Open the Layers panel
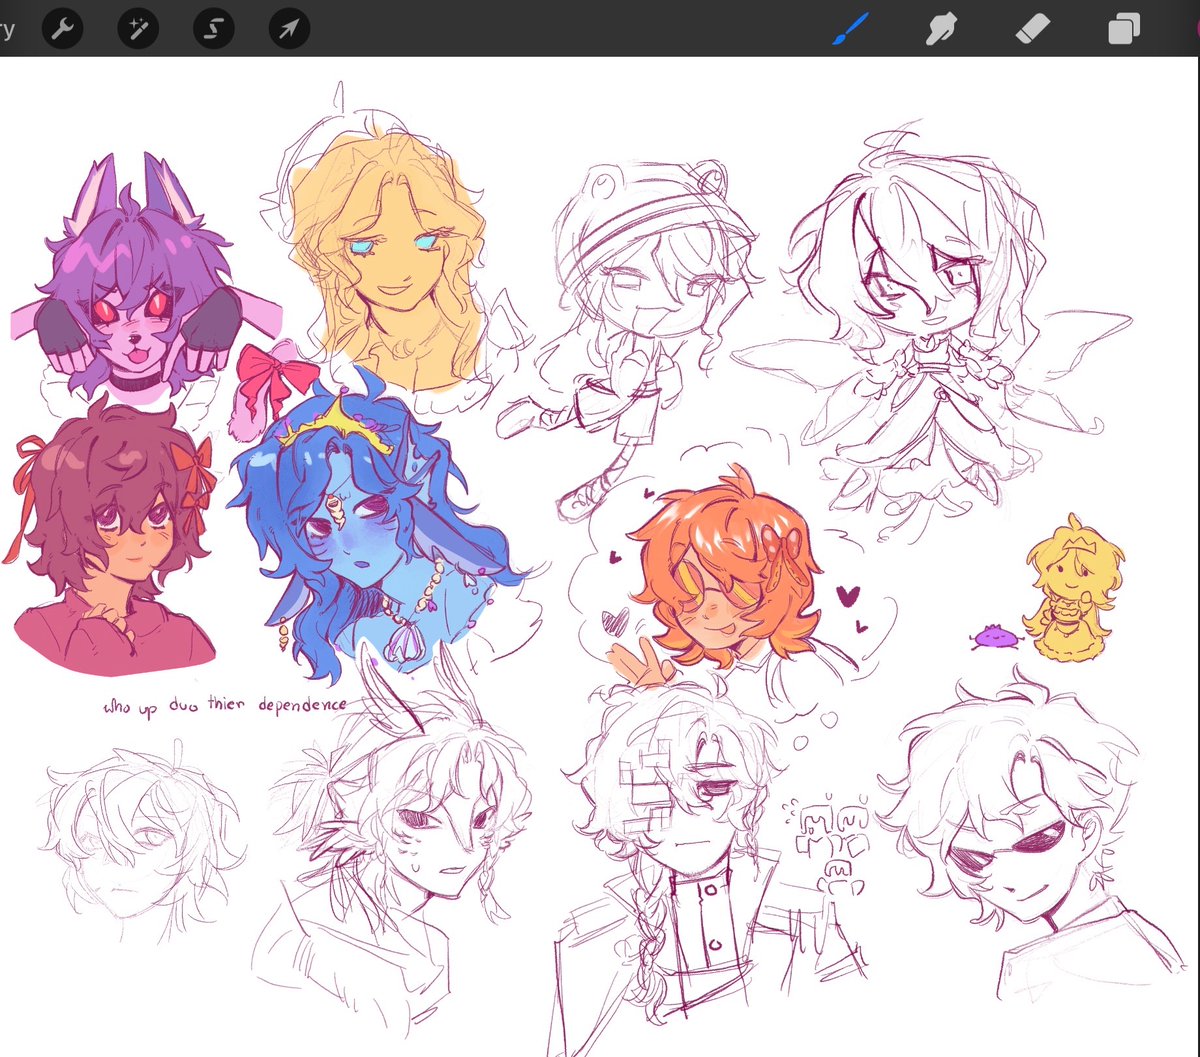This screenshot has width=1200, height=1057. [1124, 29]
